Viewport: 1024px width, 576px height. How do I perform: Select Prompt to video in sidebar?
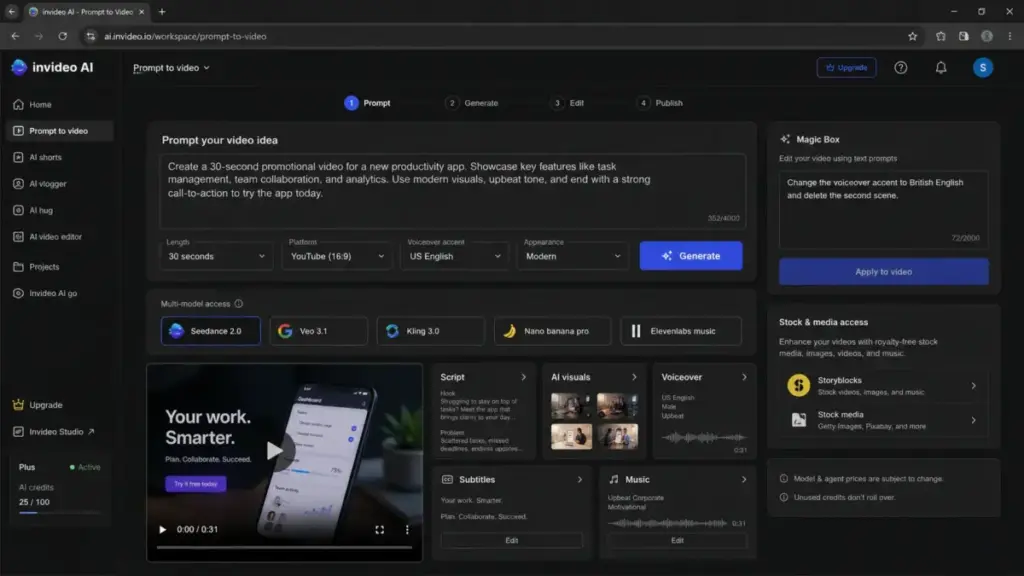pyautogui.click(x=59, y=131)
